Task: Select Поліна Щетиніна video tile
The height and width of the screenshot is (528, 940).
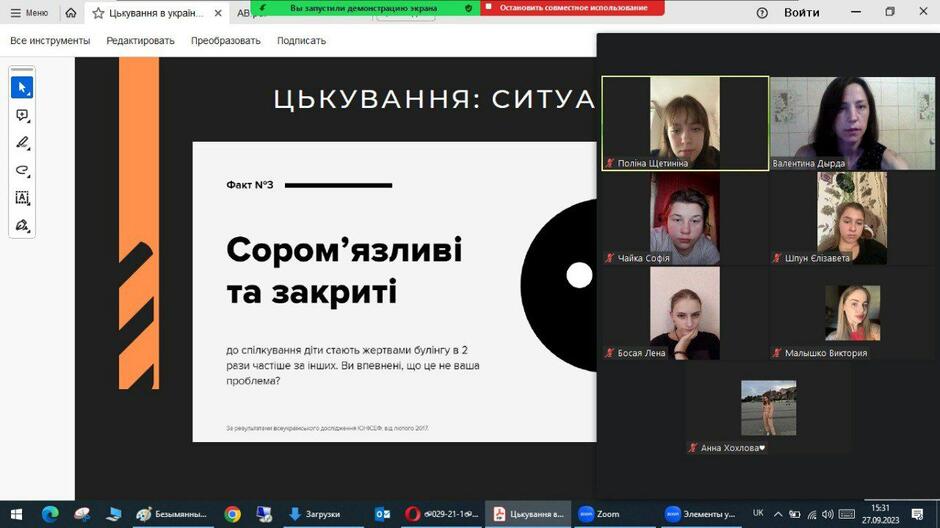Action: 685,123
